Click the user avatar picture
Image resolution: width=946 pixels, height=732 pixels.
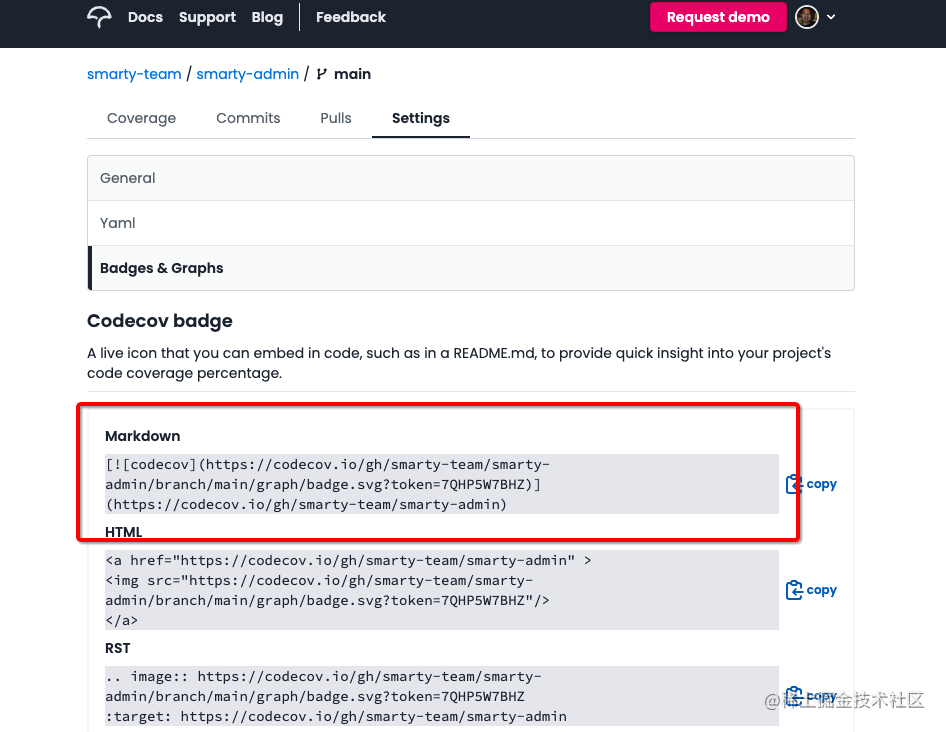pos(806,17)
